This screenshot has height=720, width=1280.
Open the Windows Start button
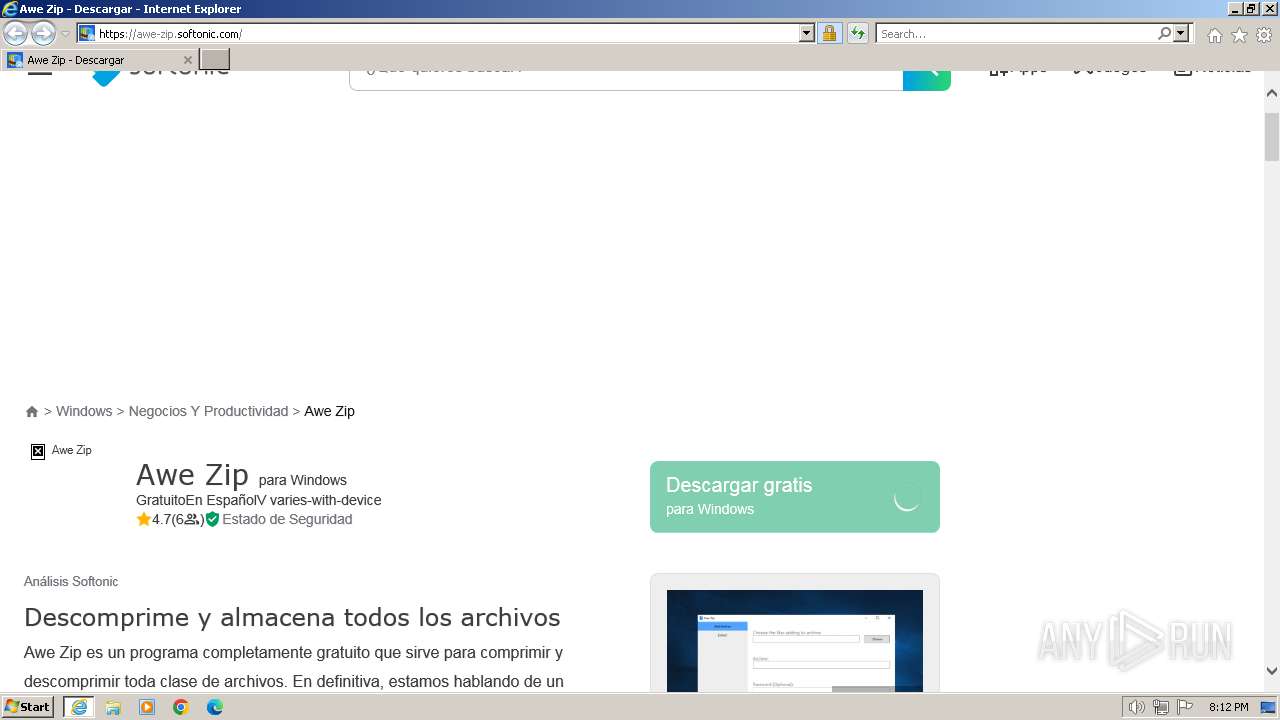click(x=28, y=707)
